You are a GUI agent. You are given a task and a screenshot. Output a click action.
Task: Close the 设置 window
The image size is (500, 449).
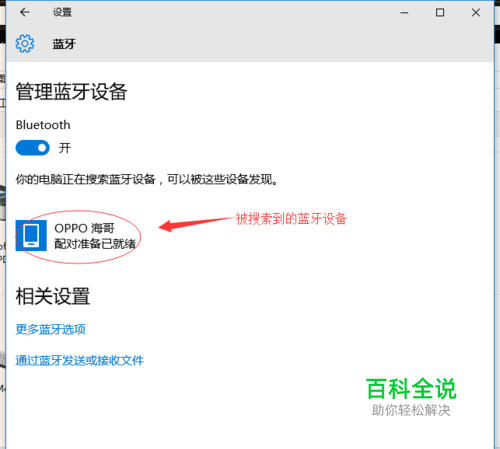[x=476, y=13]
